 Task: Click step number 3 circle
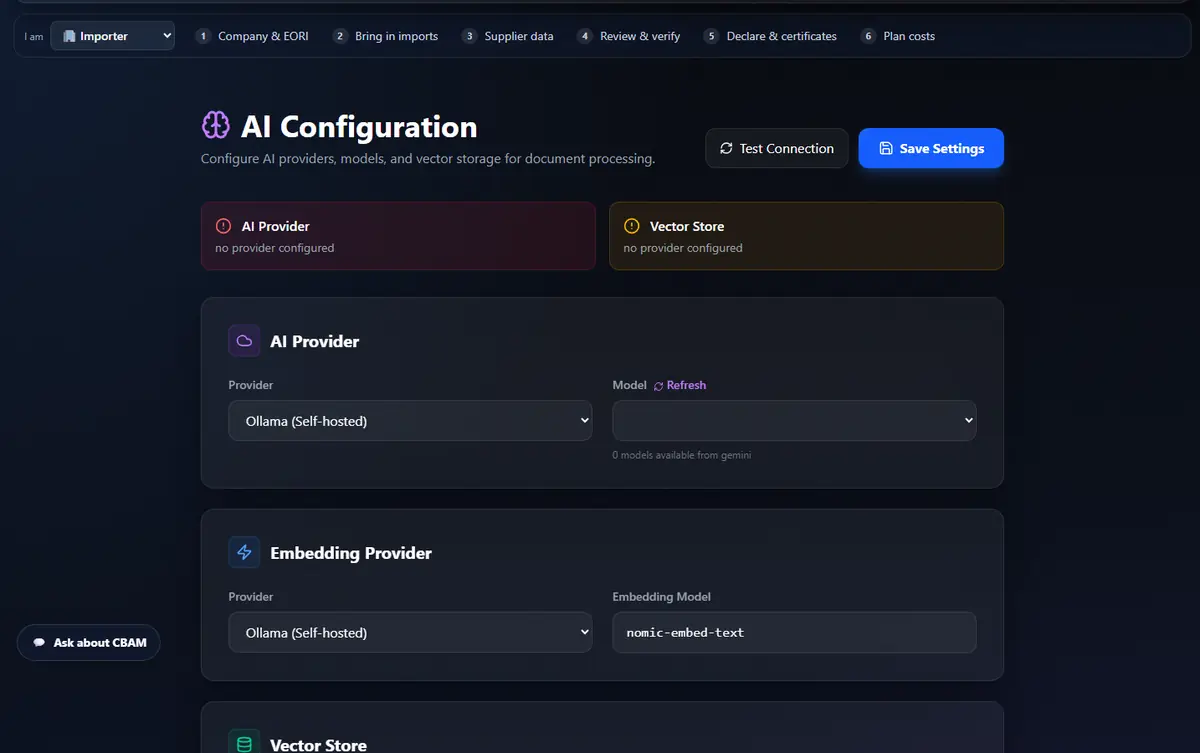point(469,36)
